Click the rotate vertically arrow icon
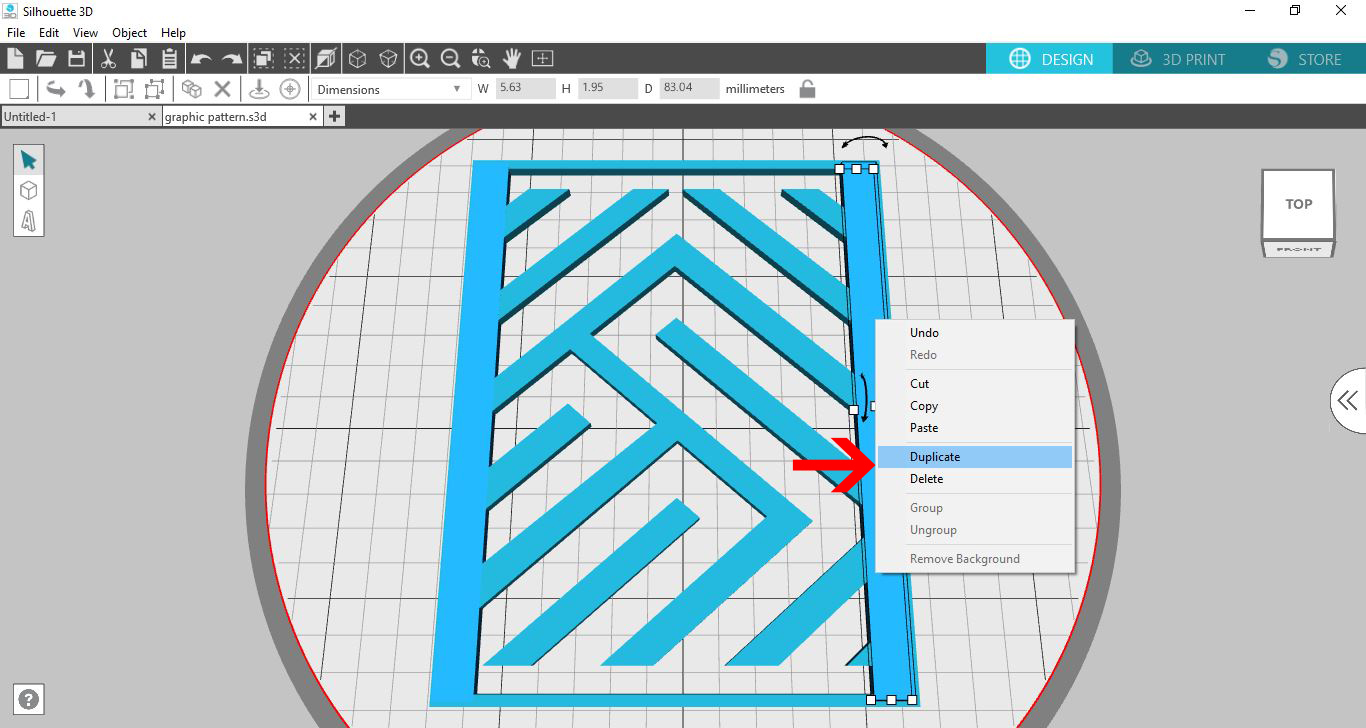Viewport: 1366px width, 728px height. tap(87, 89)
